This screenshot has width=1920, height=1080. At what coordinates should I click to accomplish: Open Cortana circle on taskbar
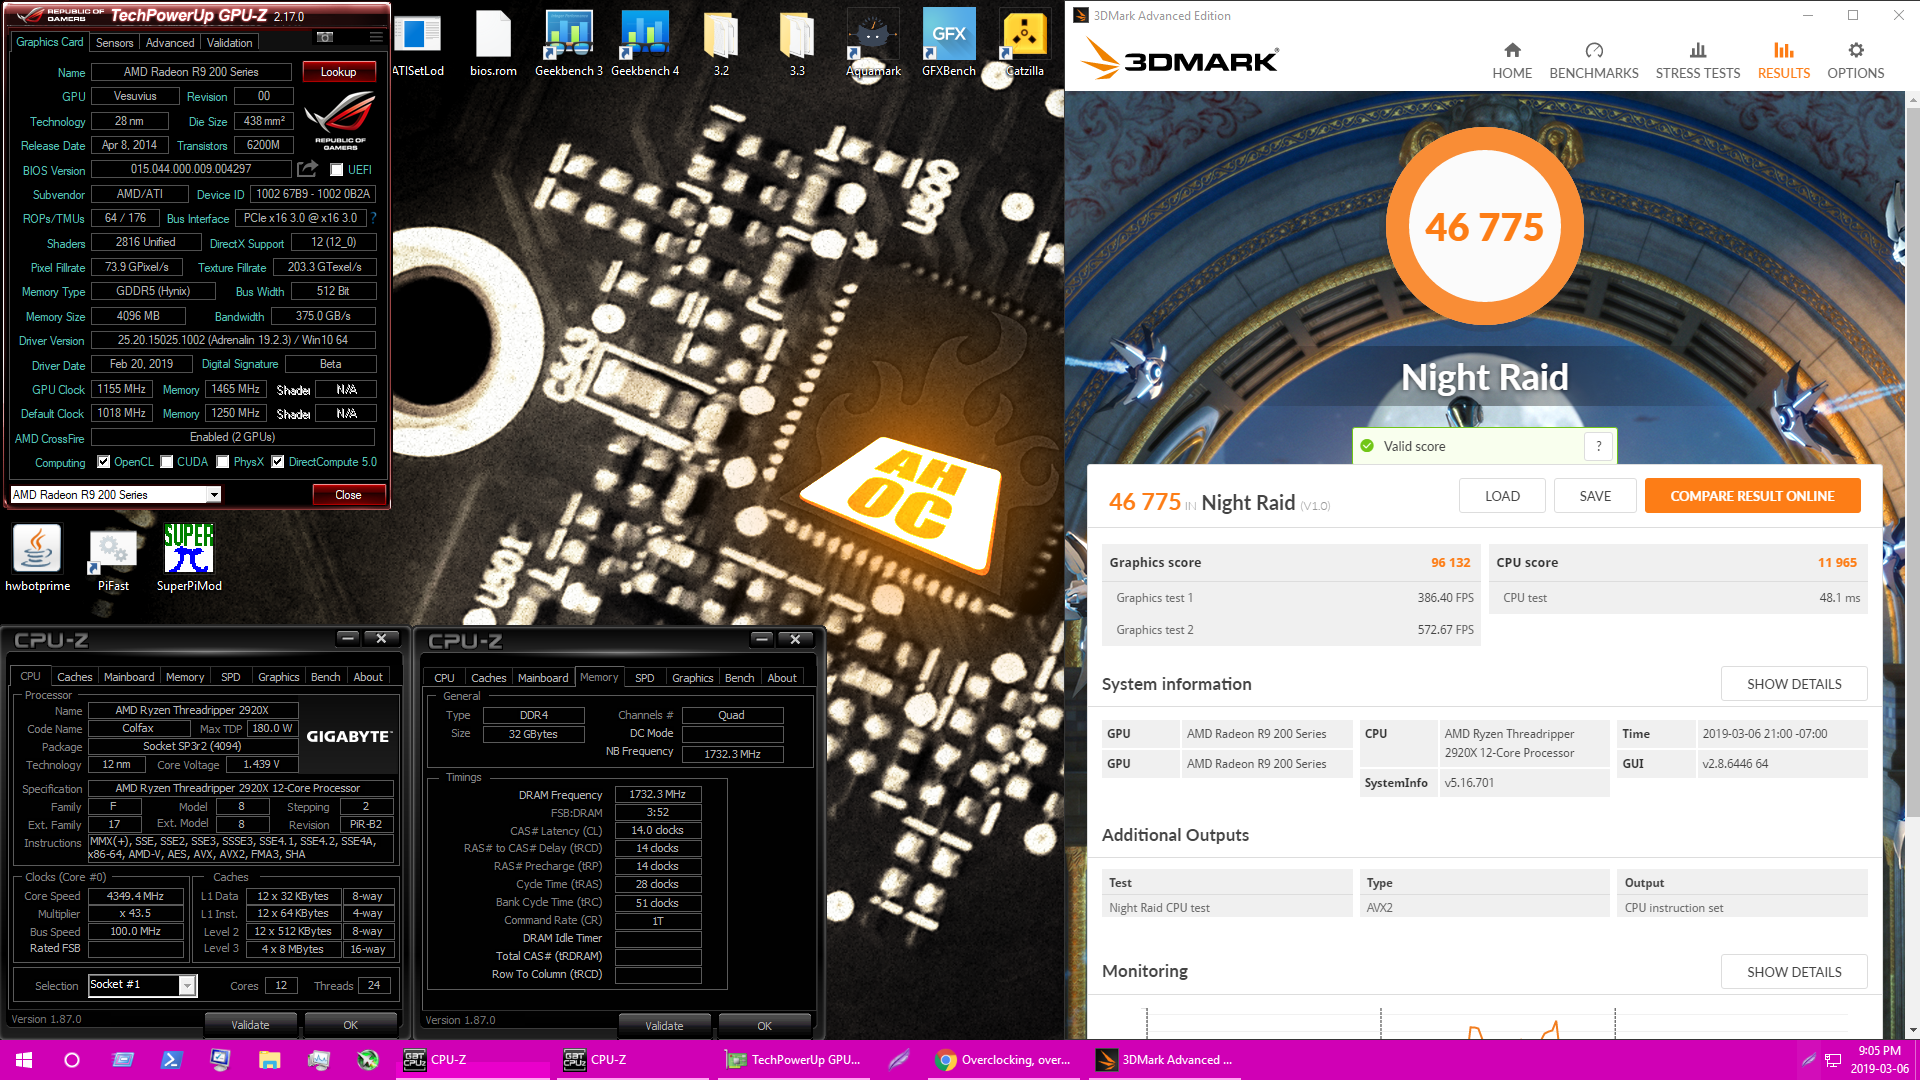pyautogui.click(x=72, y=1060)
